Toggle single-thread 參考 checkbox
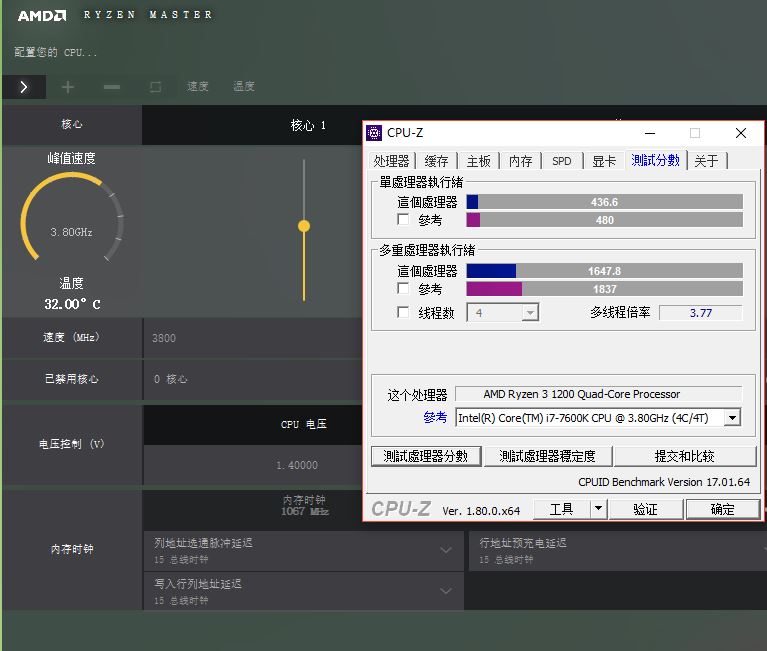The width and height of the screenshot is (767, 651). [x=403, y=219]
